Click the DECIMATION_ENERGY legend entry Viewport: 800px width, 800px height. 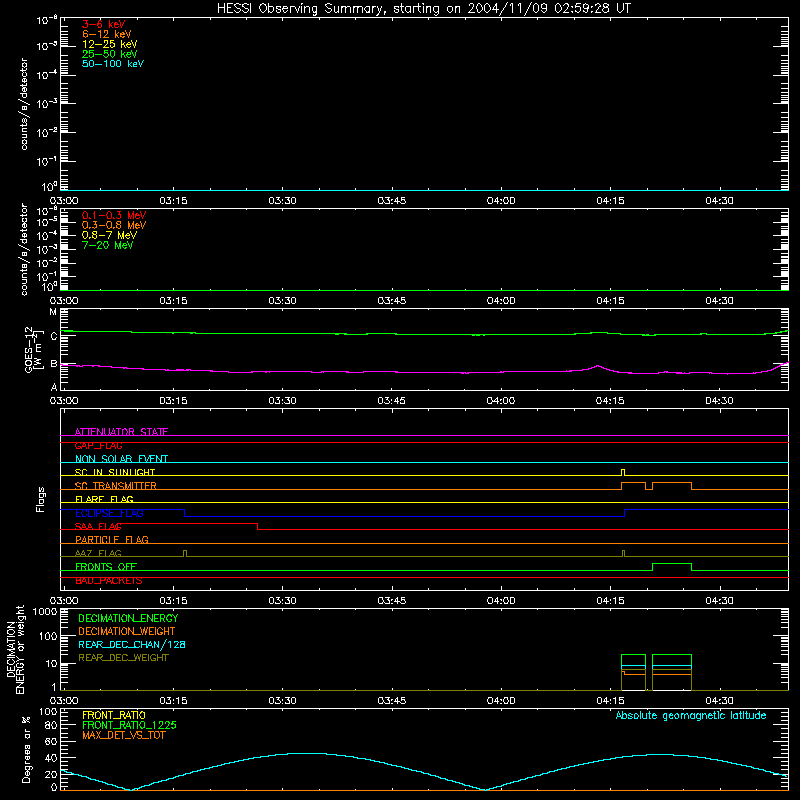[x=128, y=618]
